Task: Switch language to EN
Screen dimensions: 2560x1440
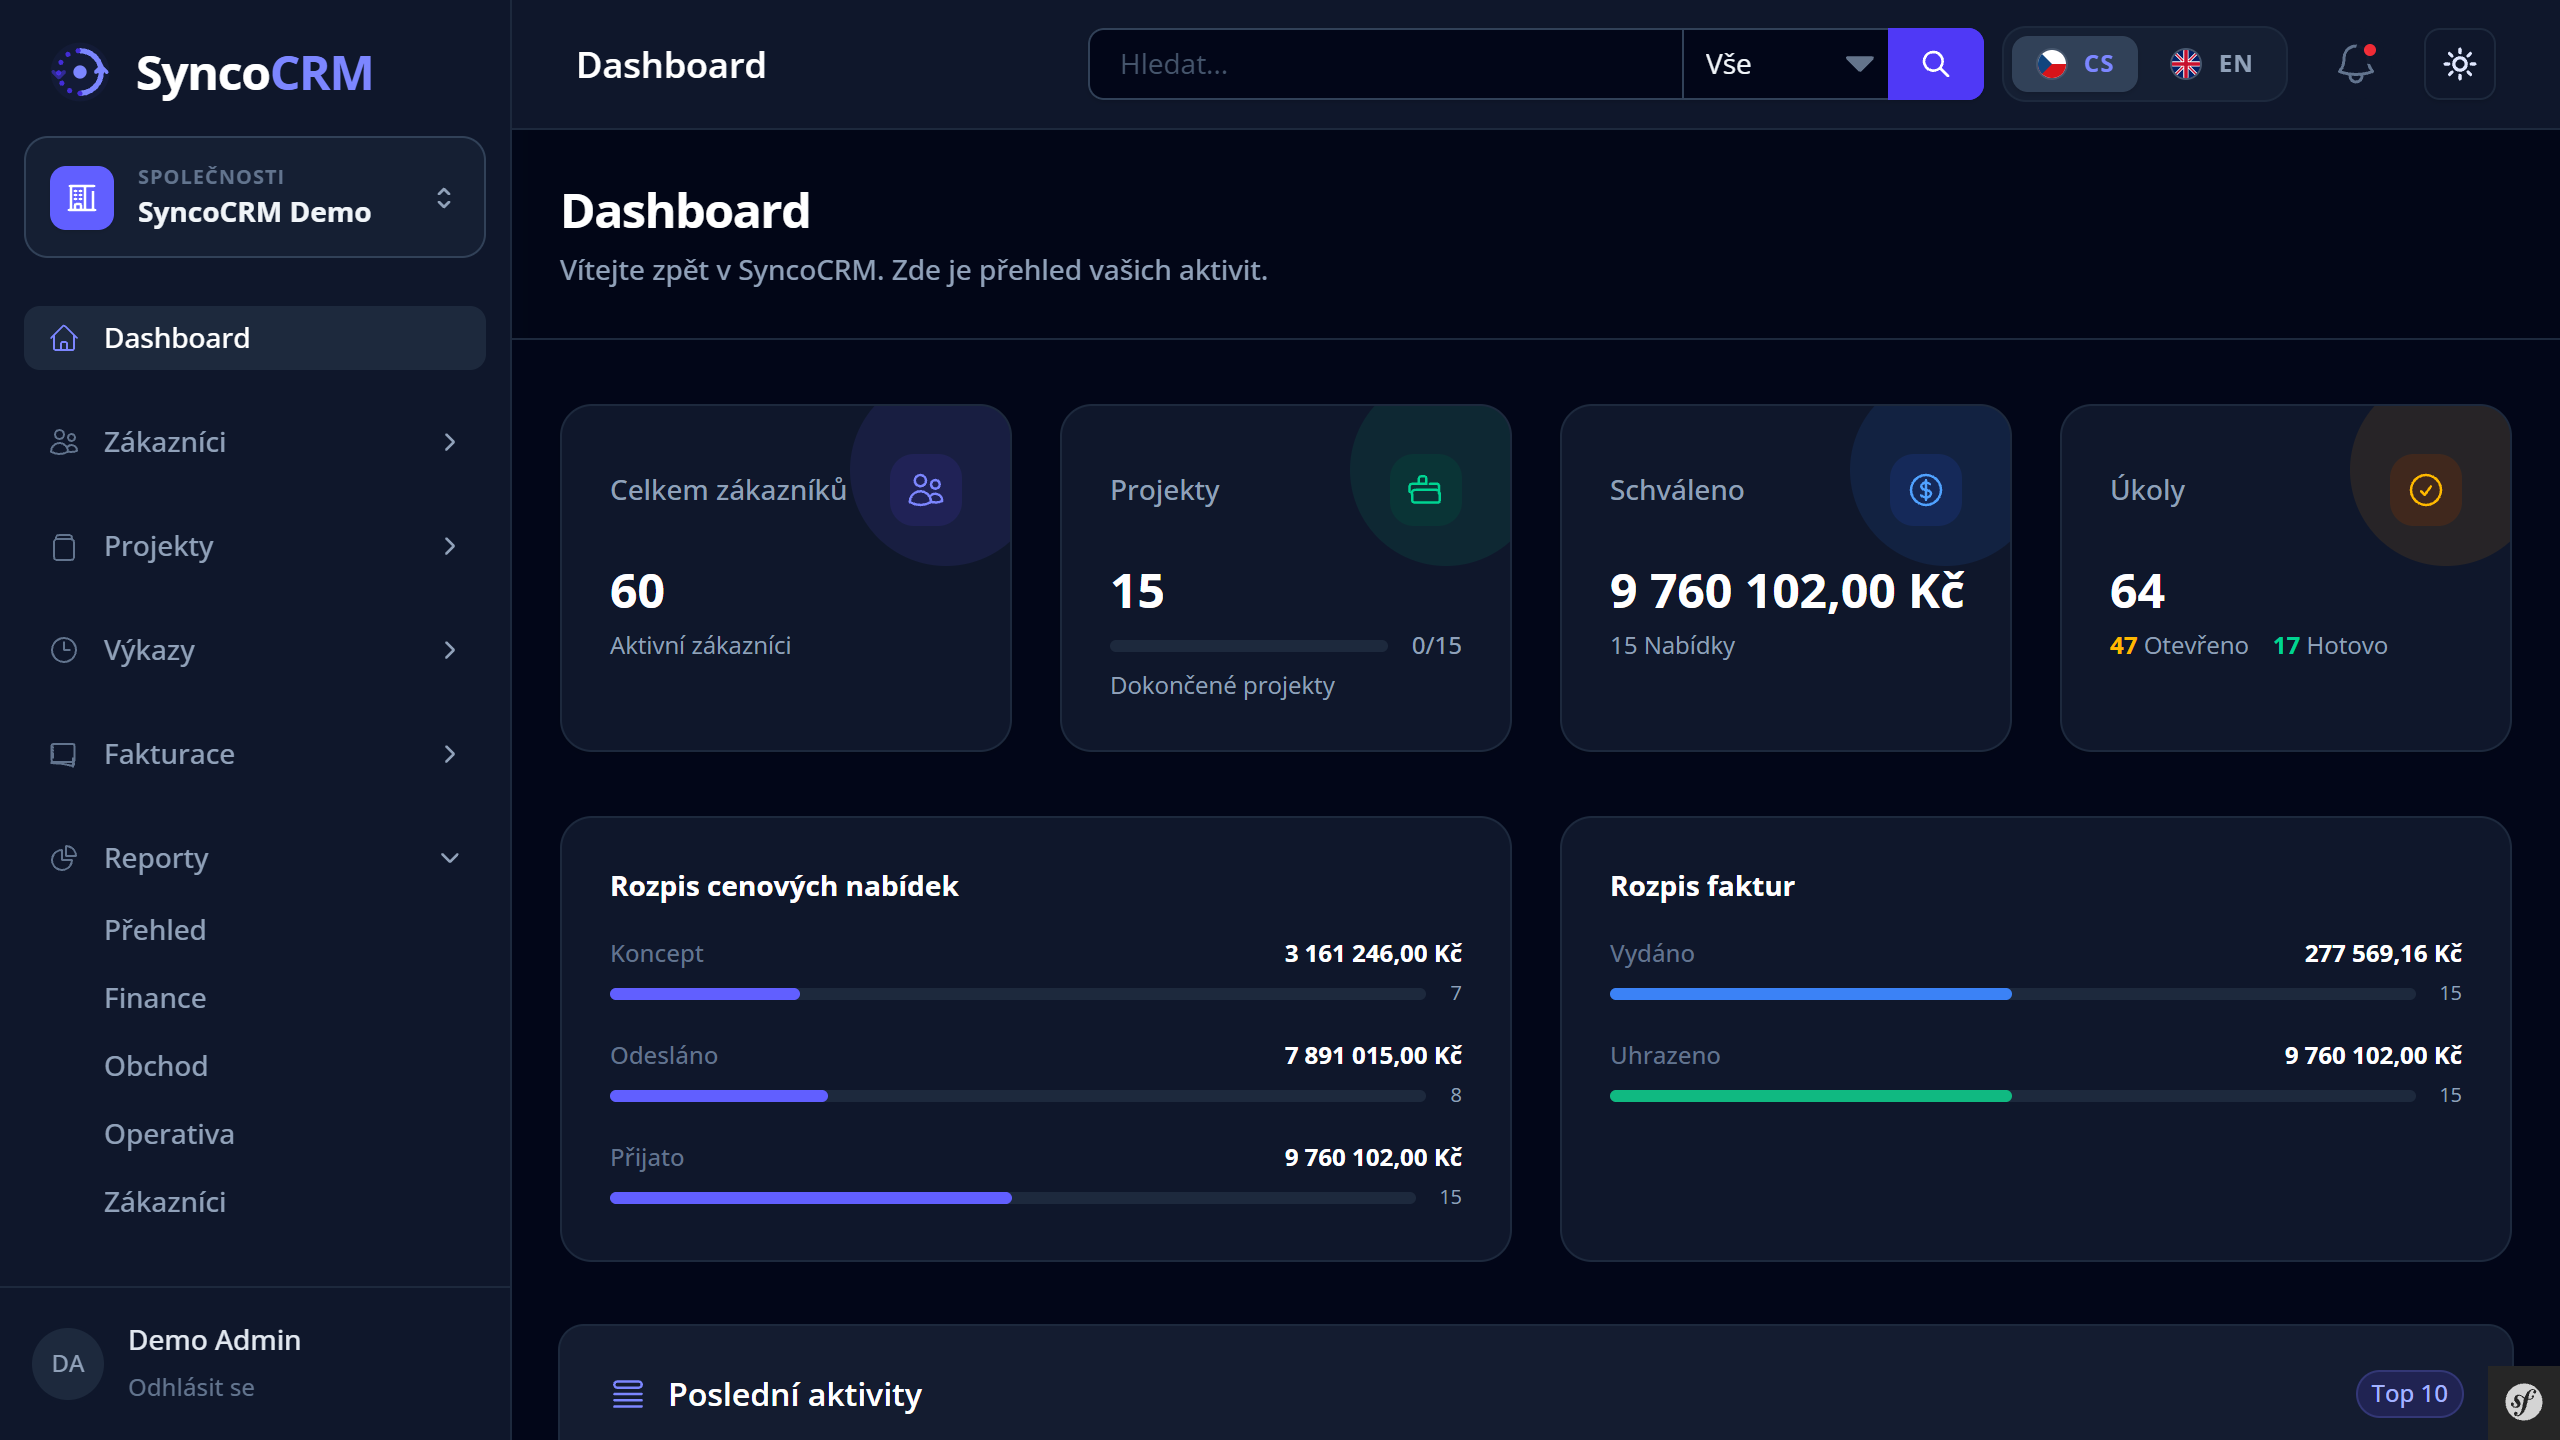Action: (2211, 65)
